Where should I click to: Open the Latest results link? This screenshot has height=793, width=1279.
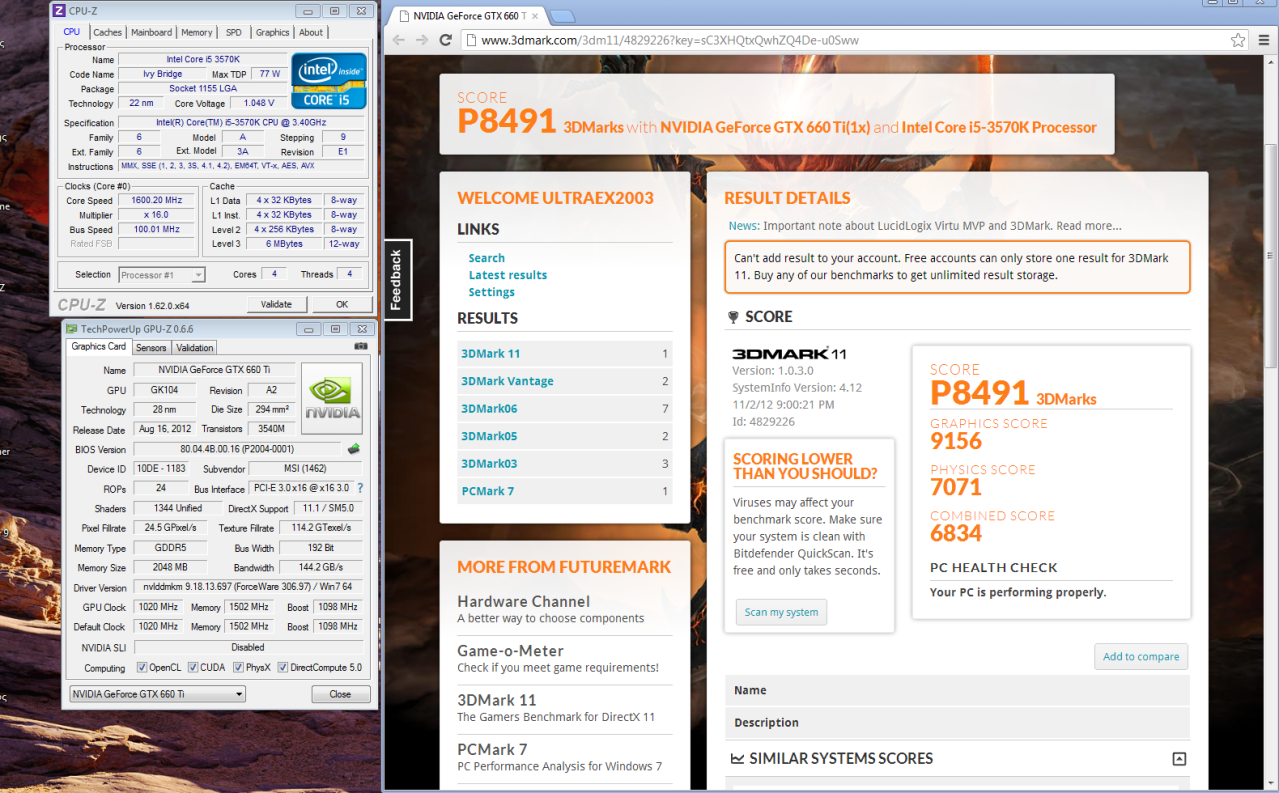508,275
